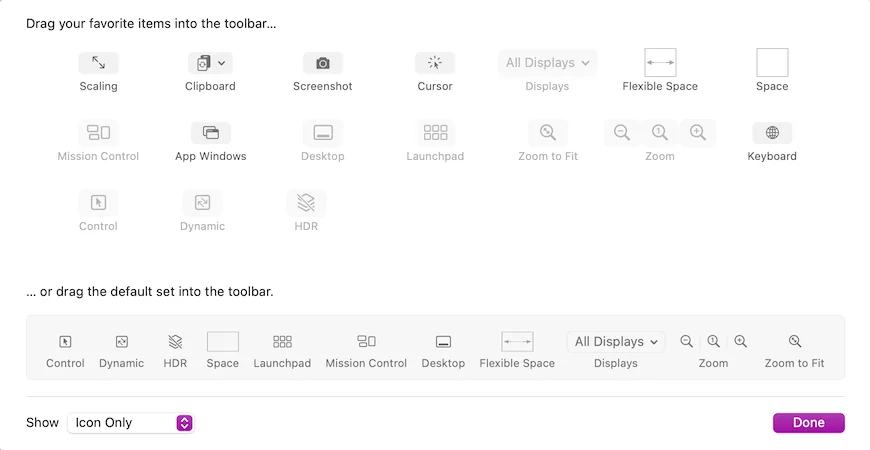This screenshot has height=450, width=870.
Task: Click the Flexible Space item in the palette
Action: coord(660,63)
